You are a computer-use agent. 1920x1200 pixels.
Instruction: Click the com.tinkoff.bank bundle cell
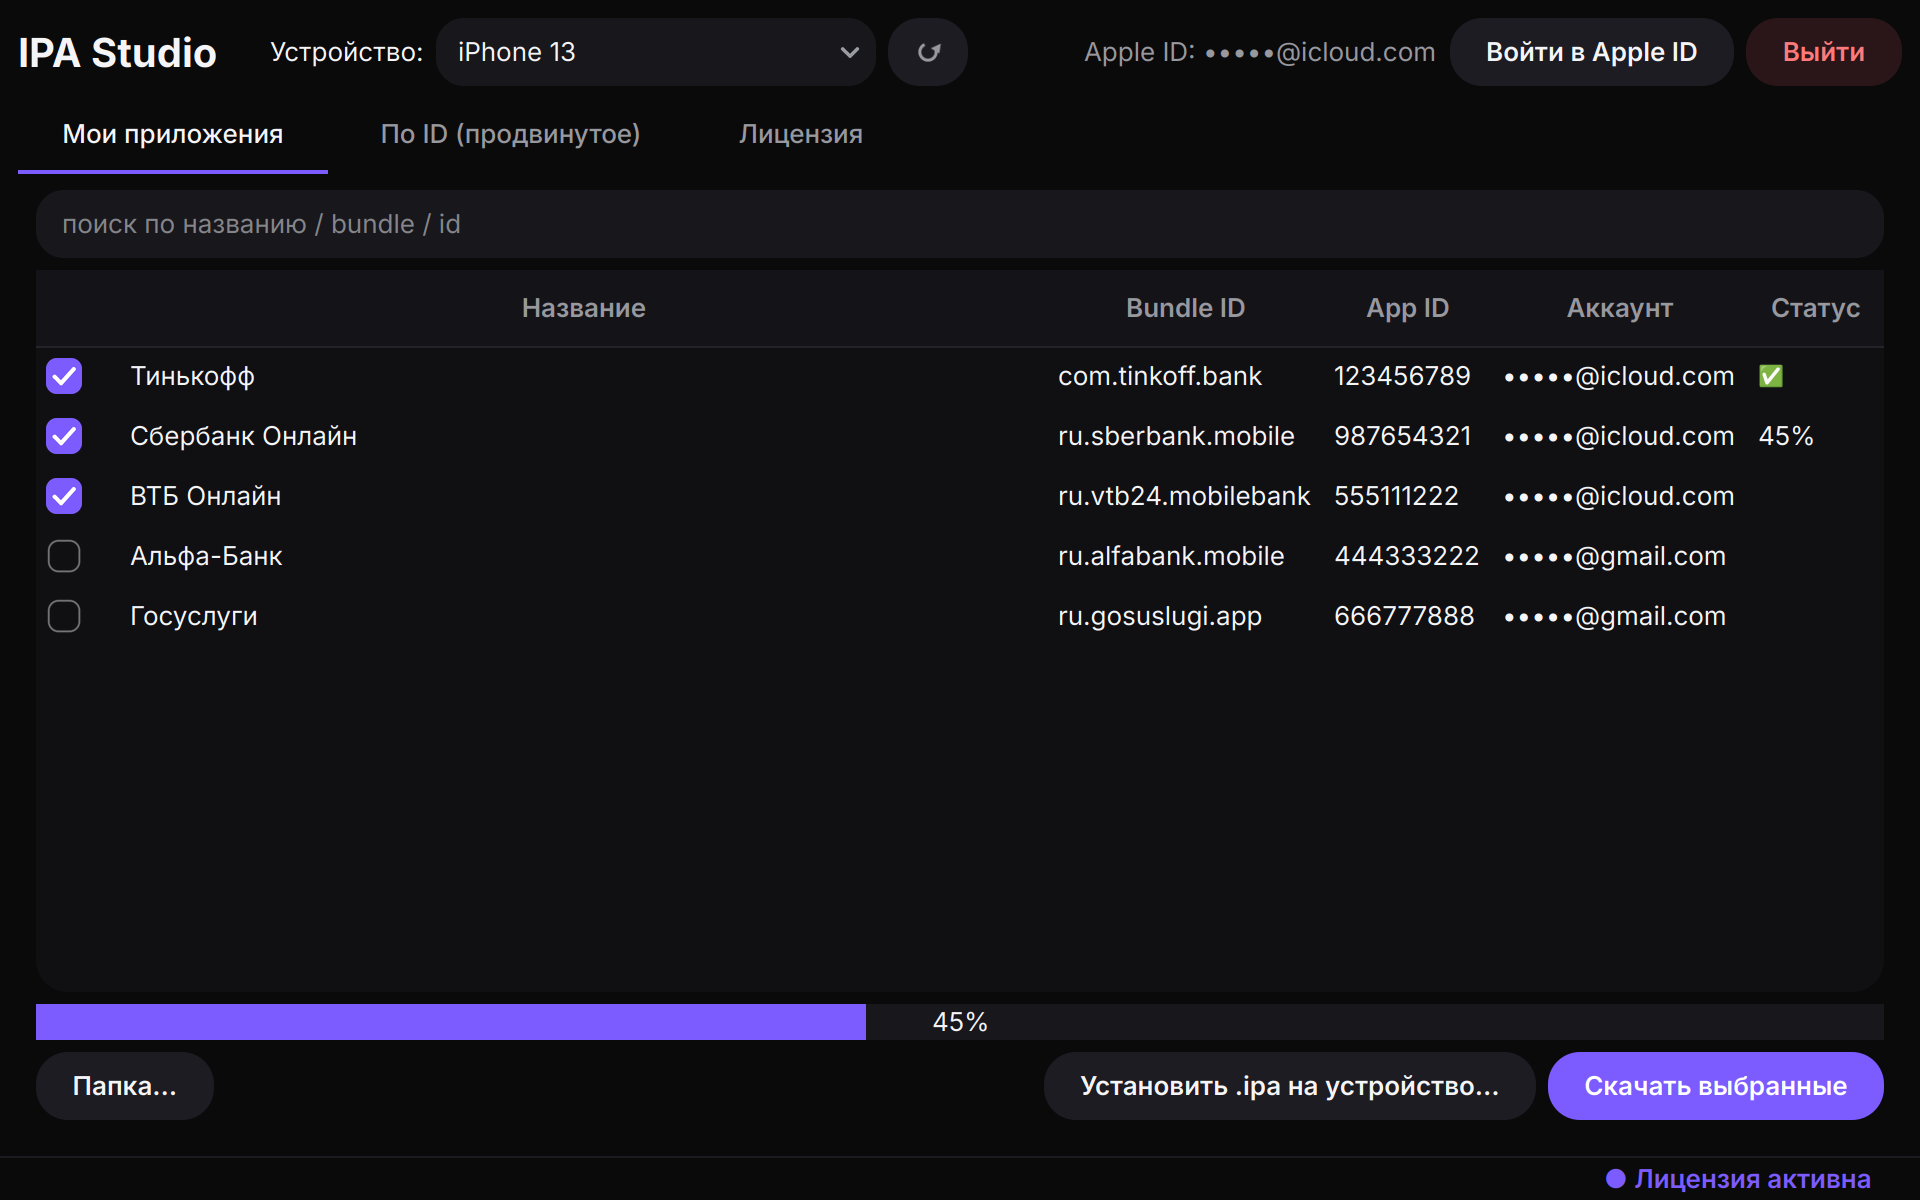[x=1160, y=376]
